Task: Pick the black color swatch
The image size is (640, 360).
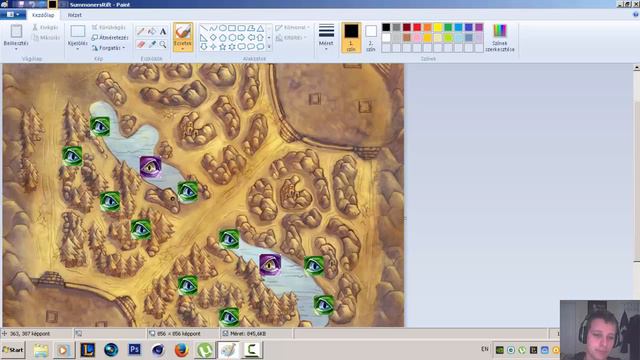Action: point(386,27)
